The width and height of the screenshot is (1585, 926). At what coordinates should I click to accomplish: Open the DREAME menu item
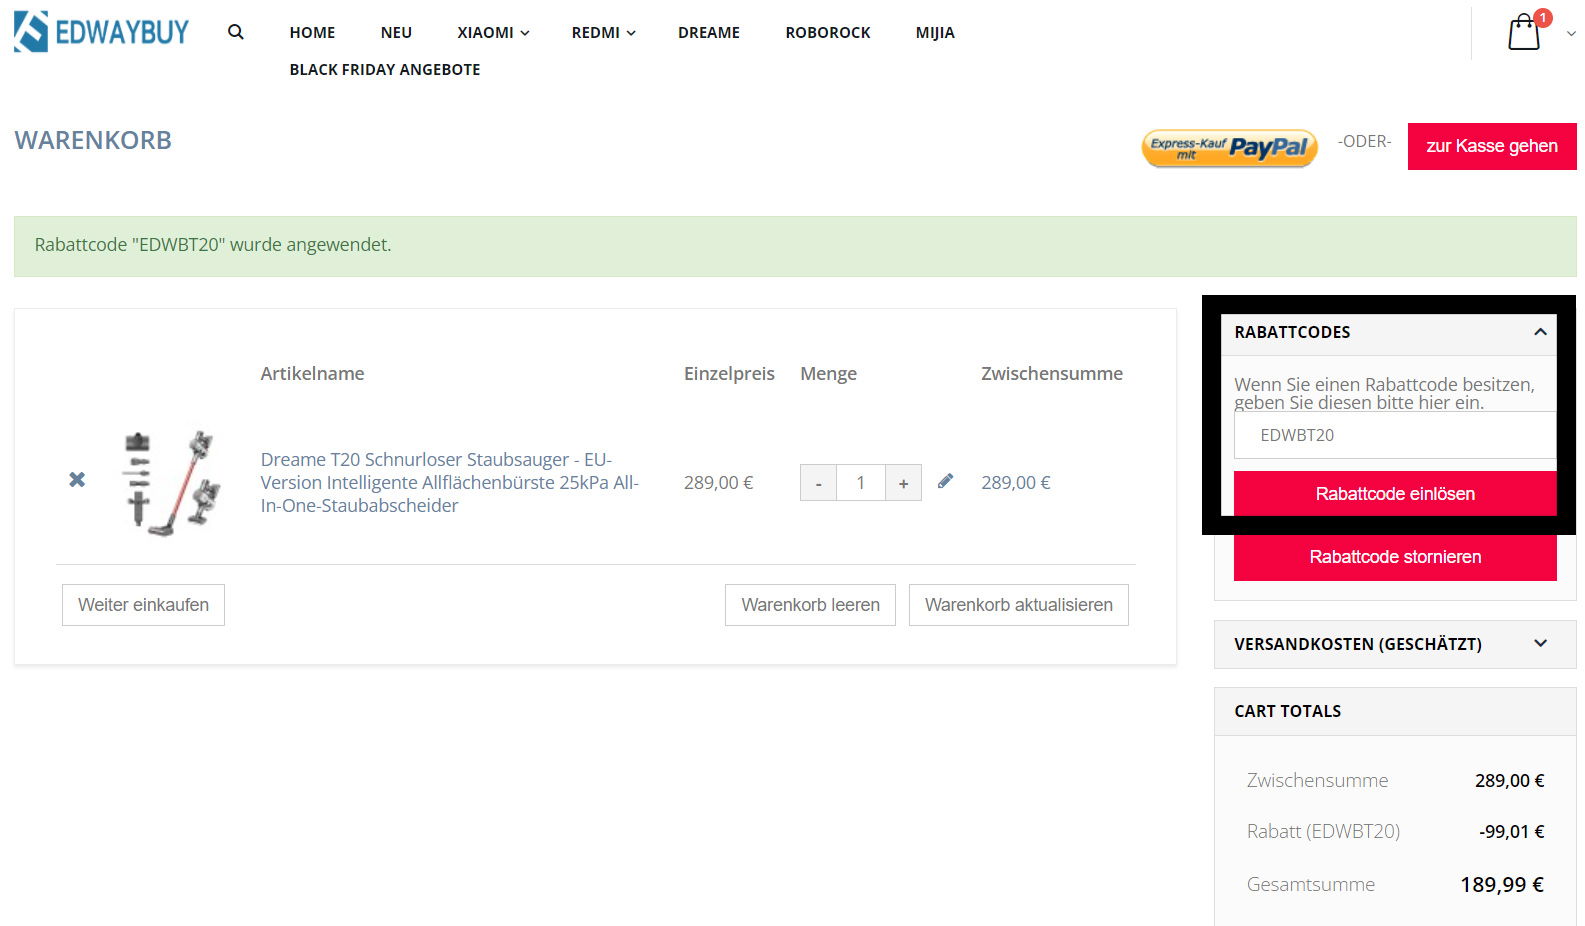(709, 32)
